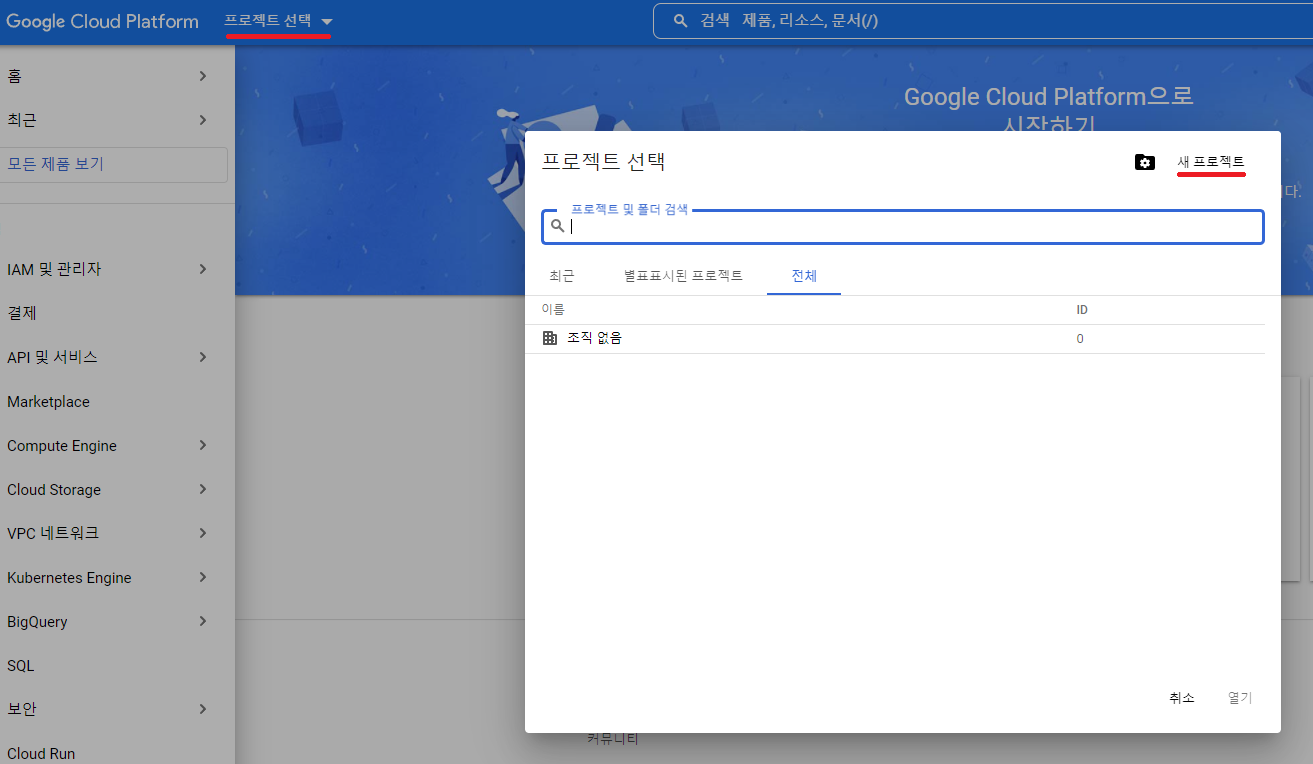Screen dimensions: 1313x764
Task: Click the 열기 button in dialog
Action: [x=1240, y=698]
